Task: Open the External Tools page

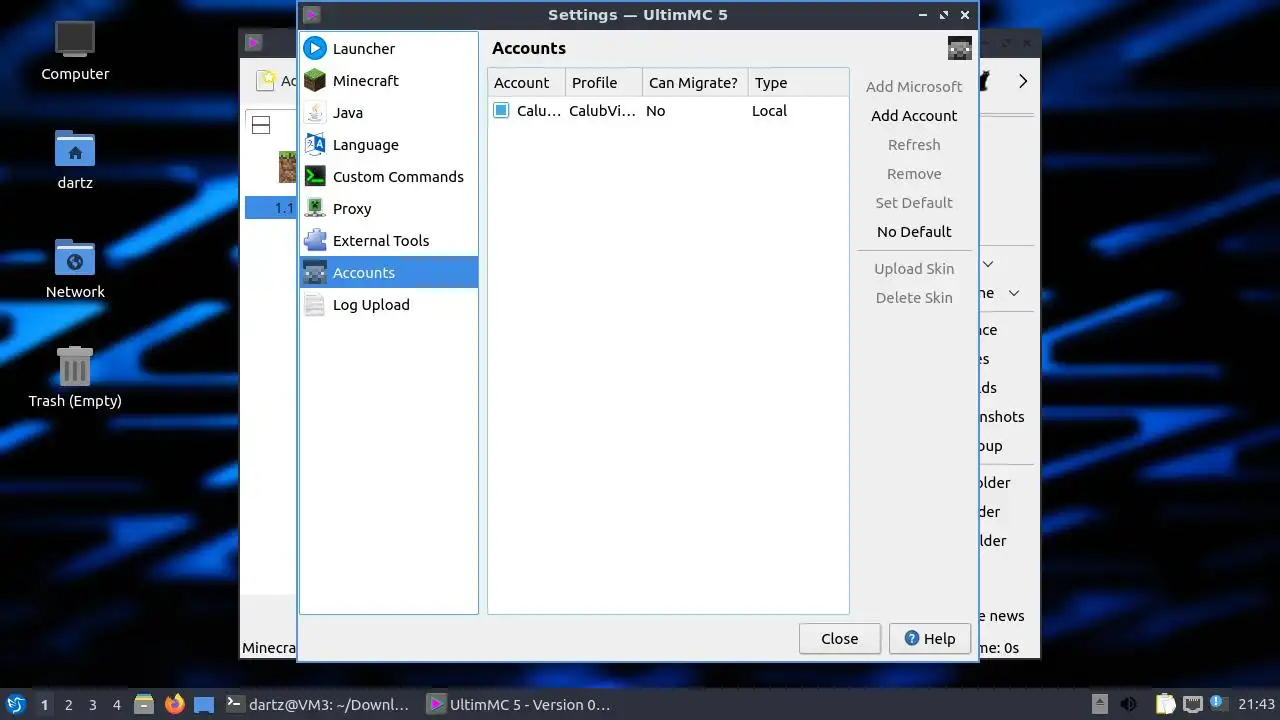Action: click(x=389, y=240)
